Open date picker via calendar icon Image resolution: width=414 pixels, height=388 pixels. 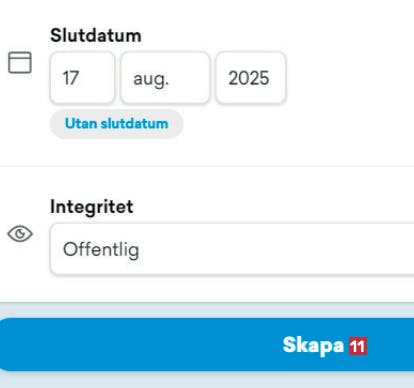click(x=20, y=62)
